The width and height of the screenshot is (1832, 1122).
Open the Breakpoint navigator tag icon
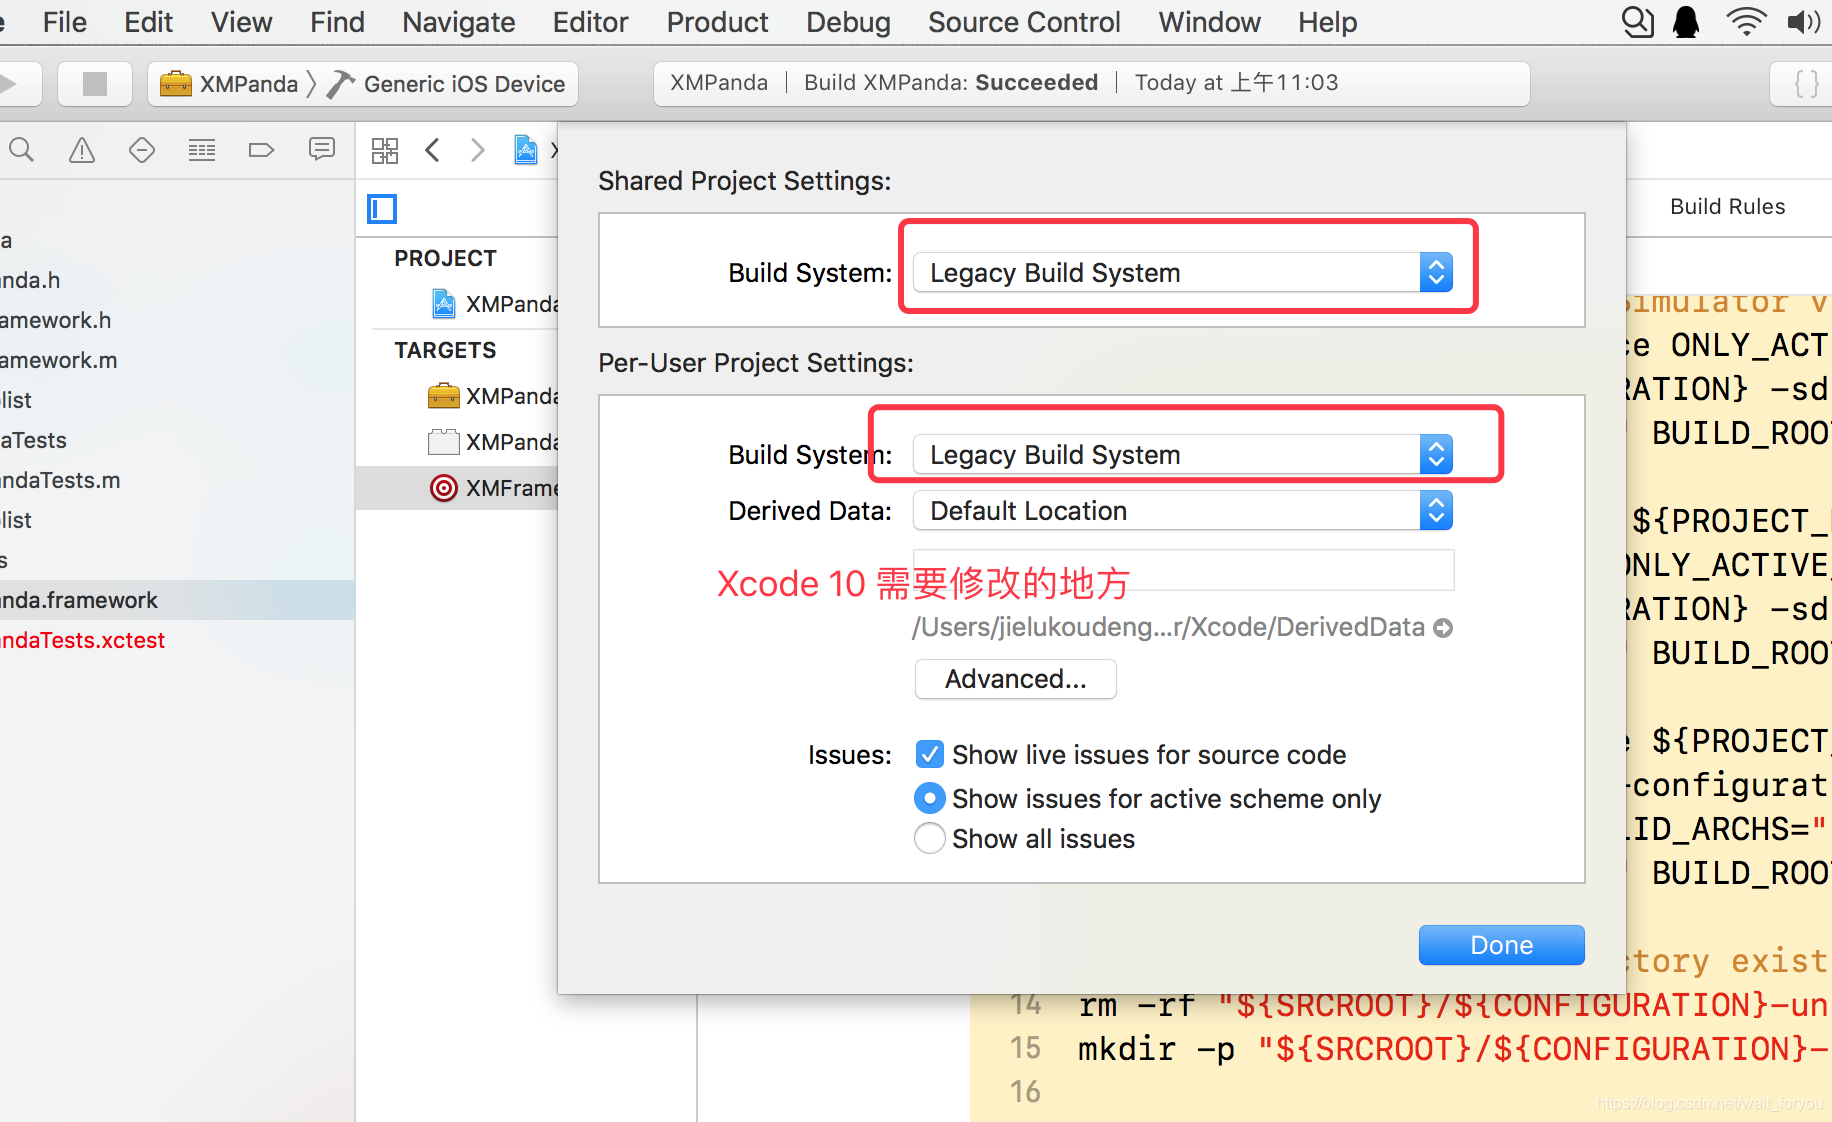(x=261, y=150)
